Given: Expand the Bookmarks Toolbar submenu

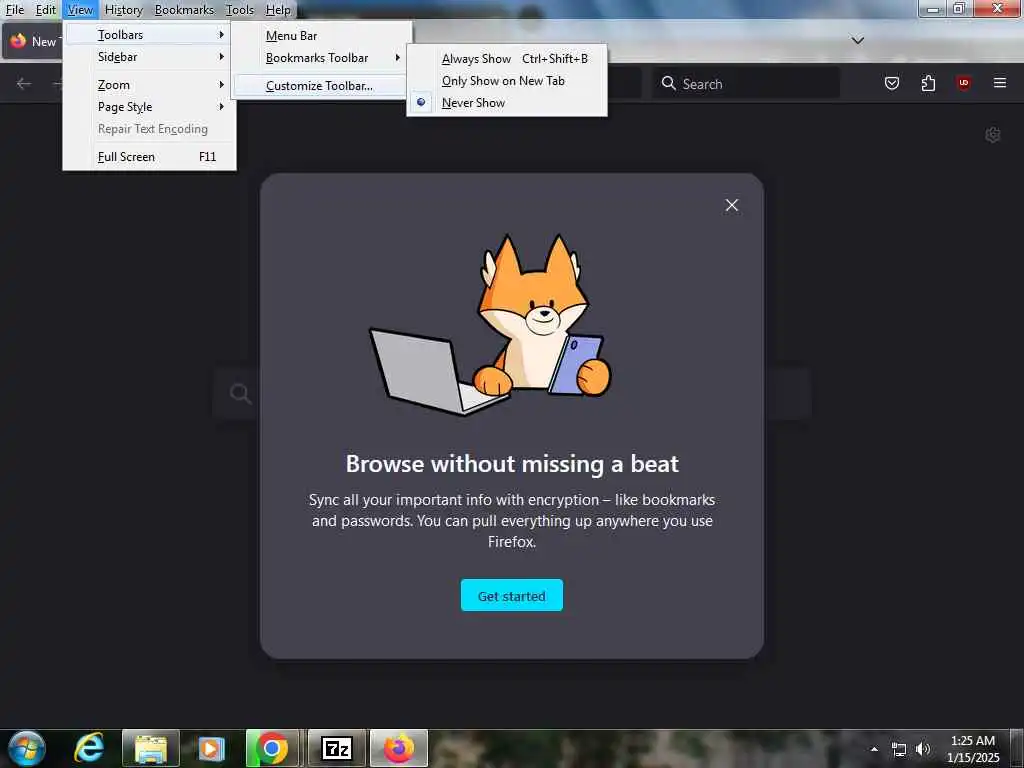Looking at the screenshot, I should [321, 57].
